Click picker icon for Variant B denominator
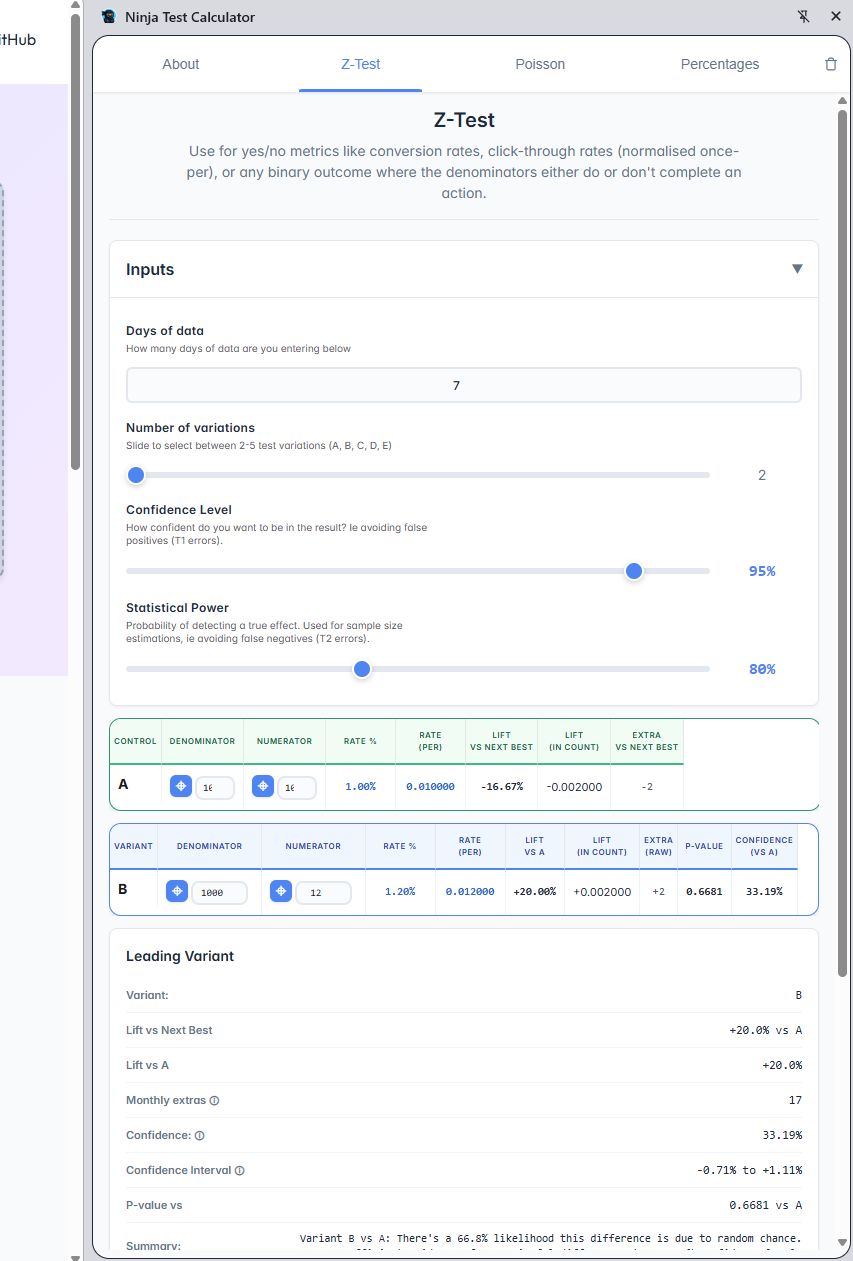 click(x=177, y=891)
